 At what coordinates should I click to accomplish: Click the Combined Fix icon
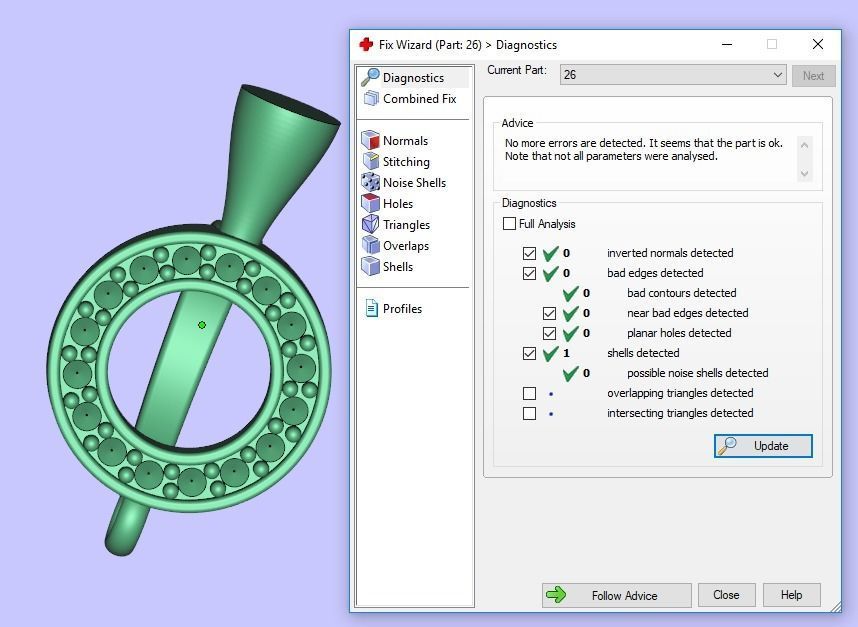click(x=371, y=98)
